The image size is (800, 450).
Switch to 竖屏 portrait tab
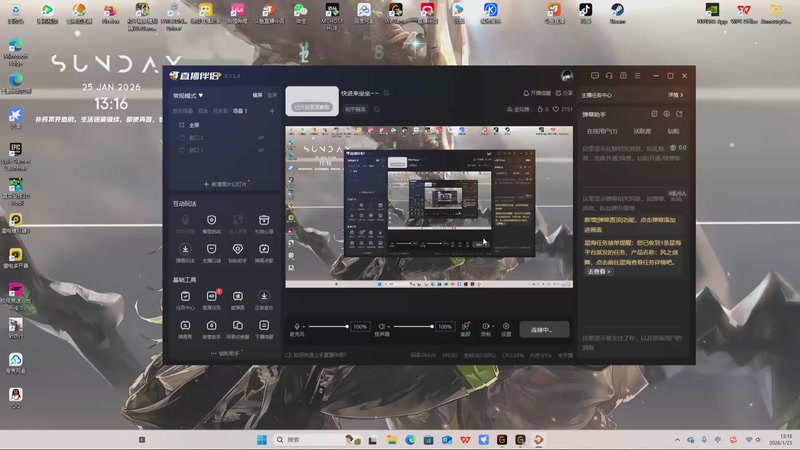[272, 95]
